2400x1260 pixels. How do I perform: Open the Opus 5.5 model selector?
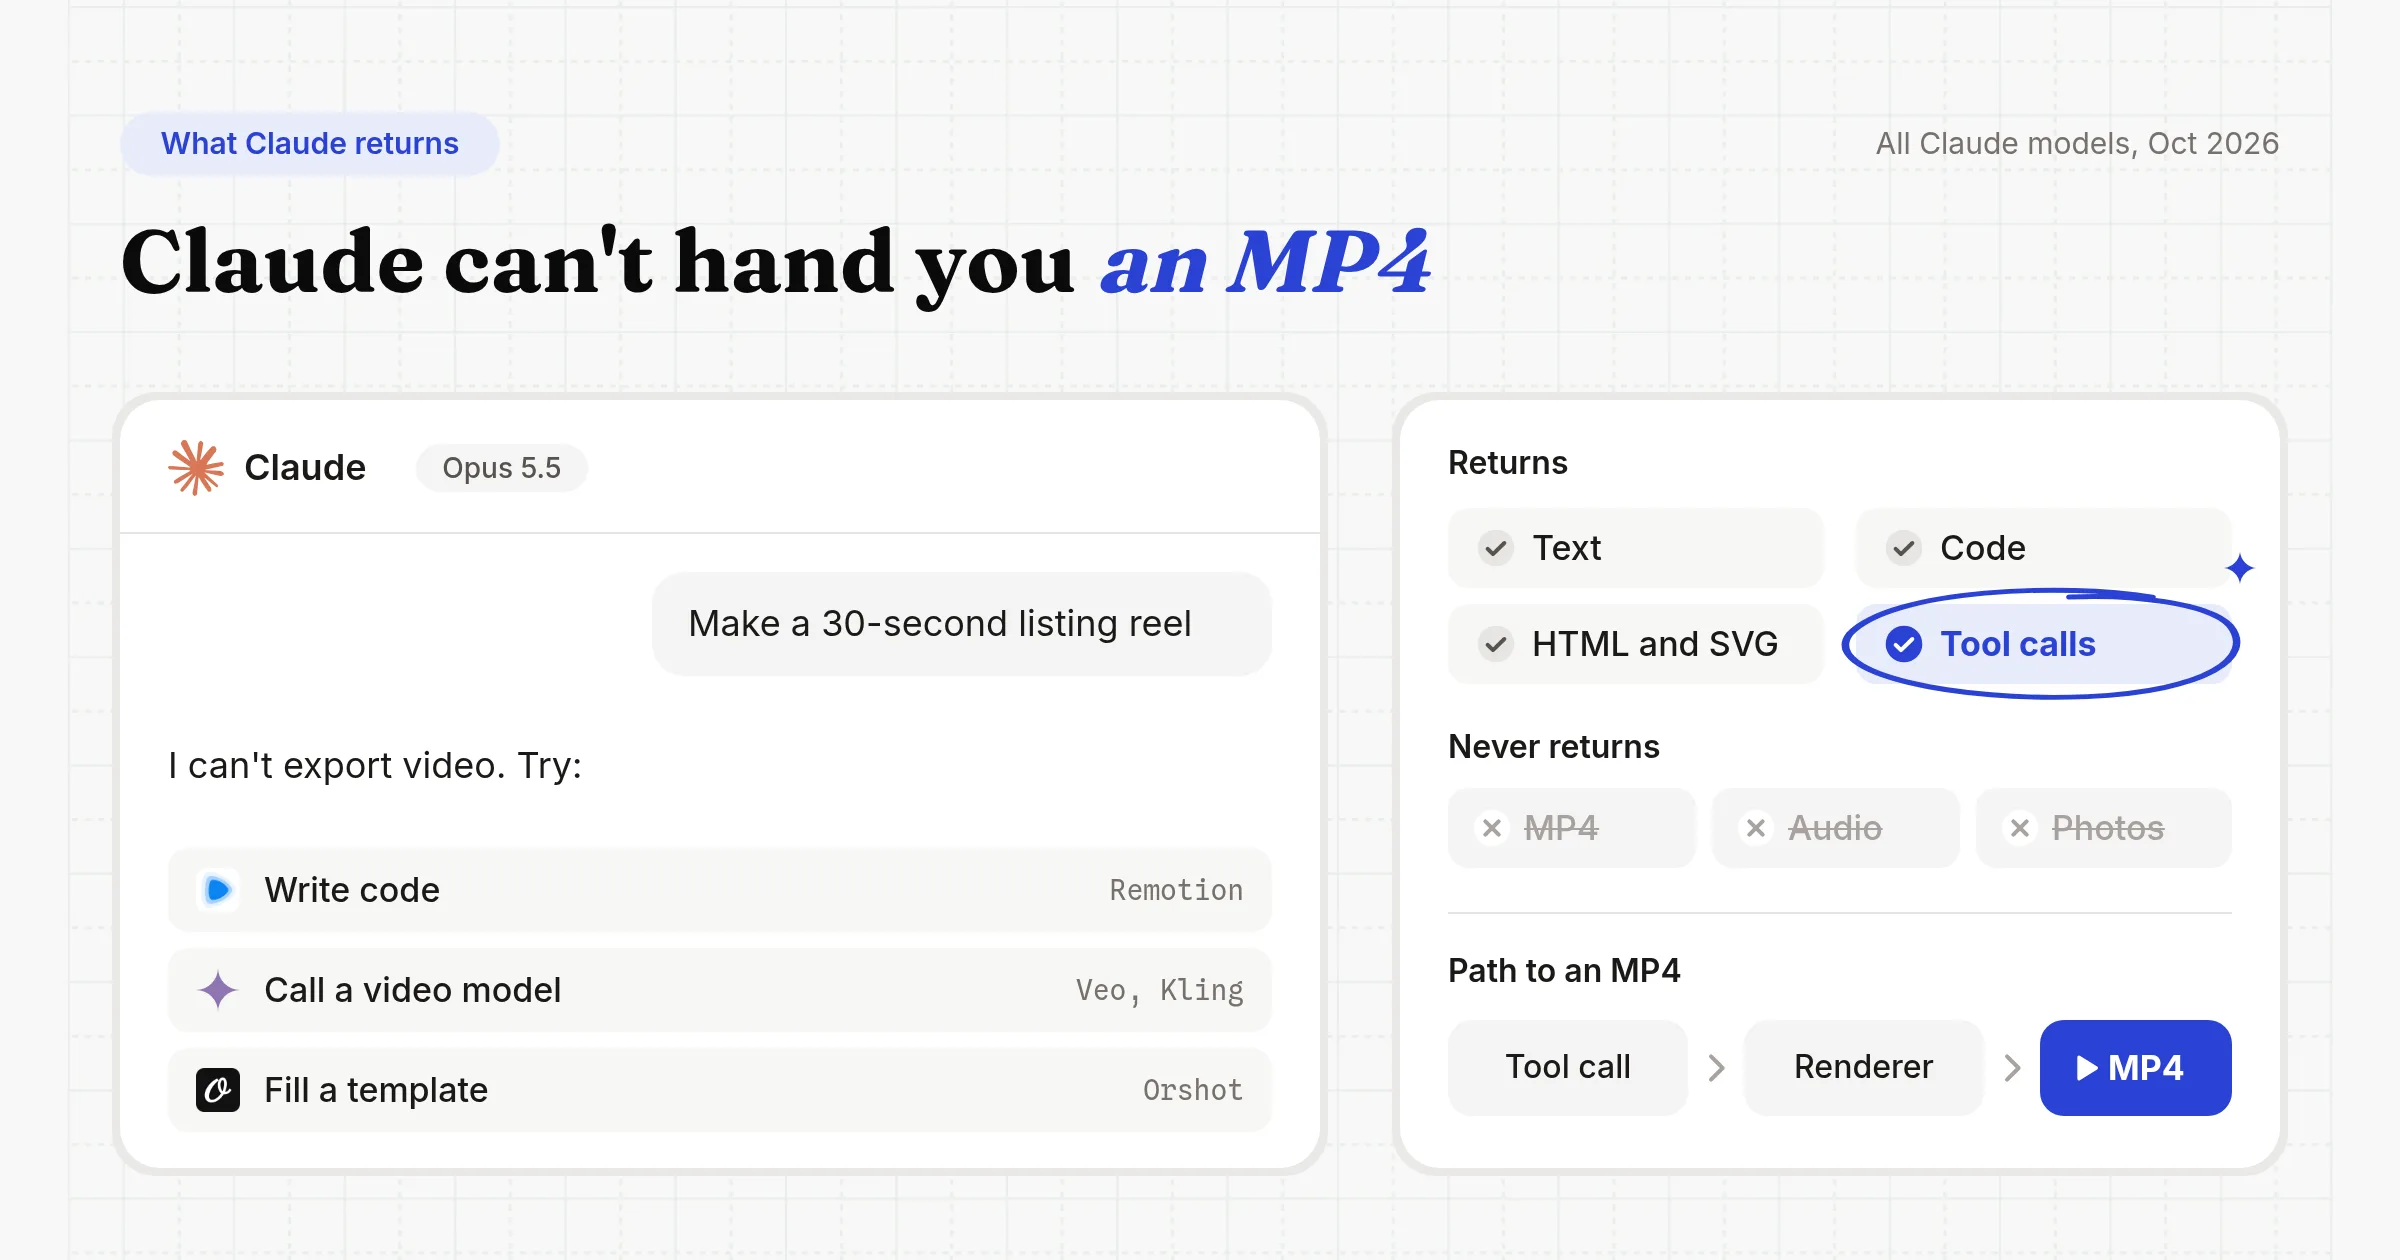[502, 468]
